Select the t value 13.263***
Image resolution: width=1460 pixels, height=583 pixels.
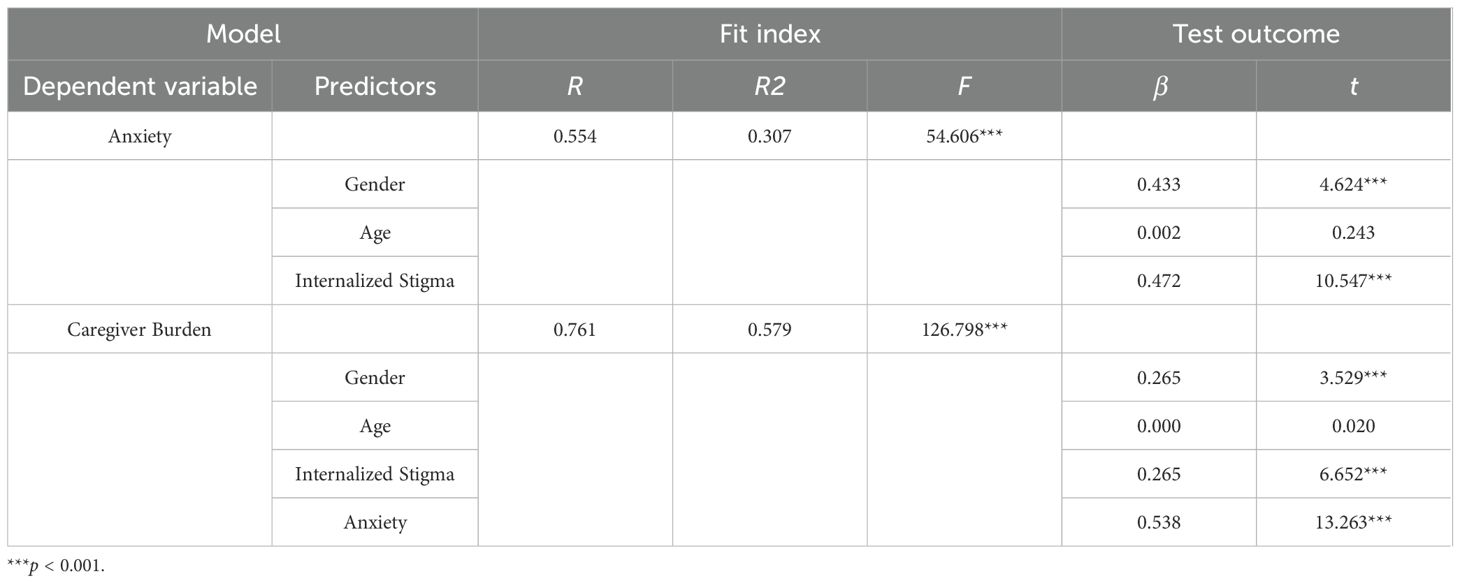coord(1353,522)
